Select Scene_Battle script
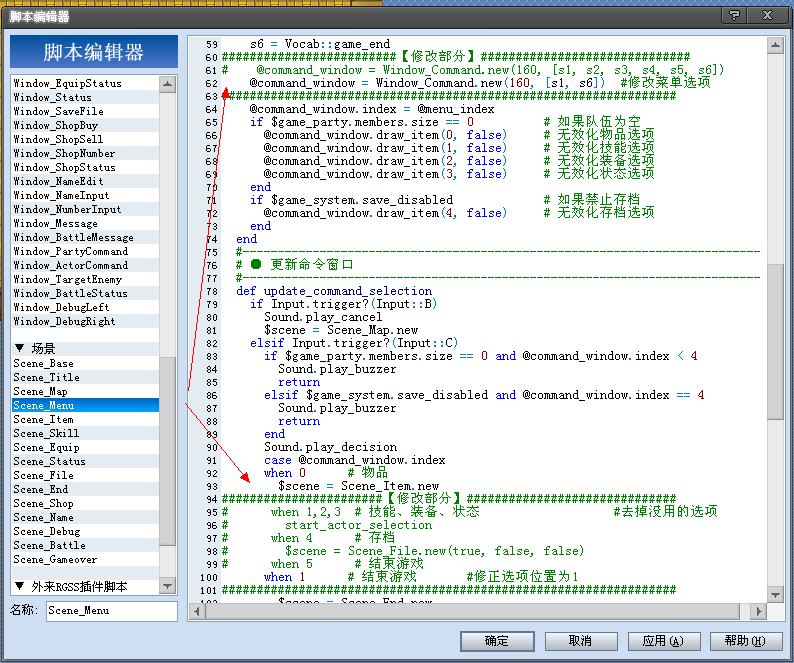The image size is (794, 663). [85, 545]
